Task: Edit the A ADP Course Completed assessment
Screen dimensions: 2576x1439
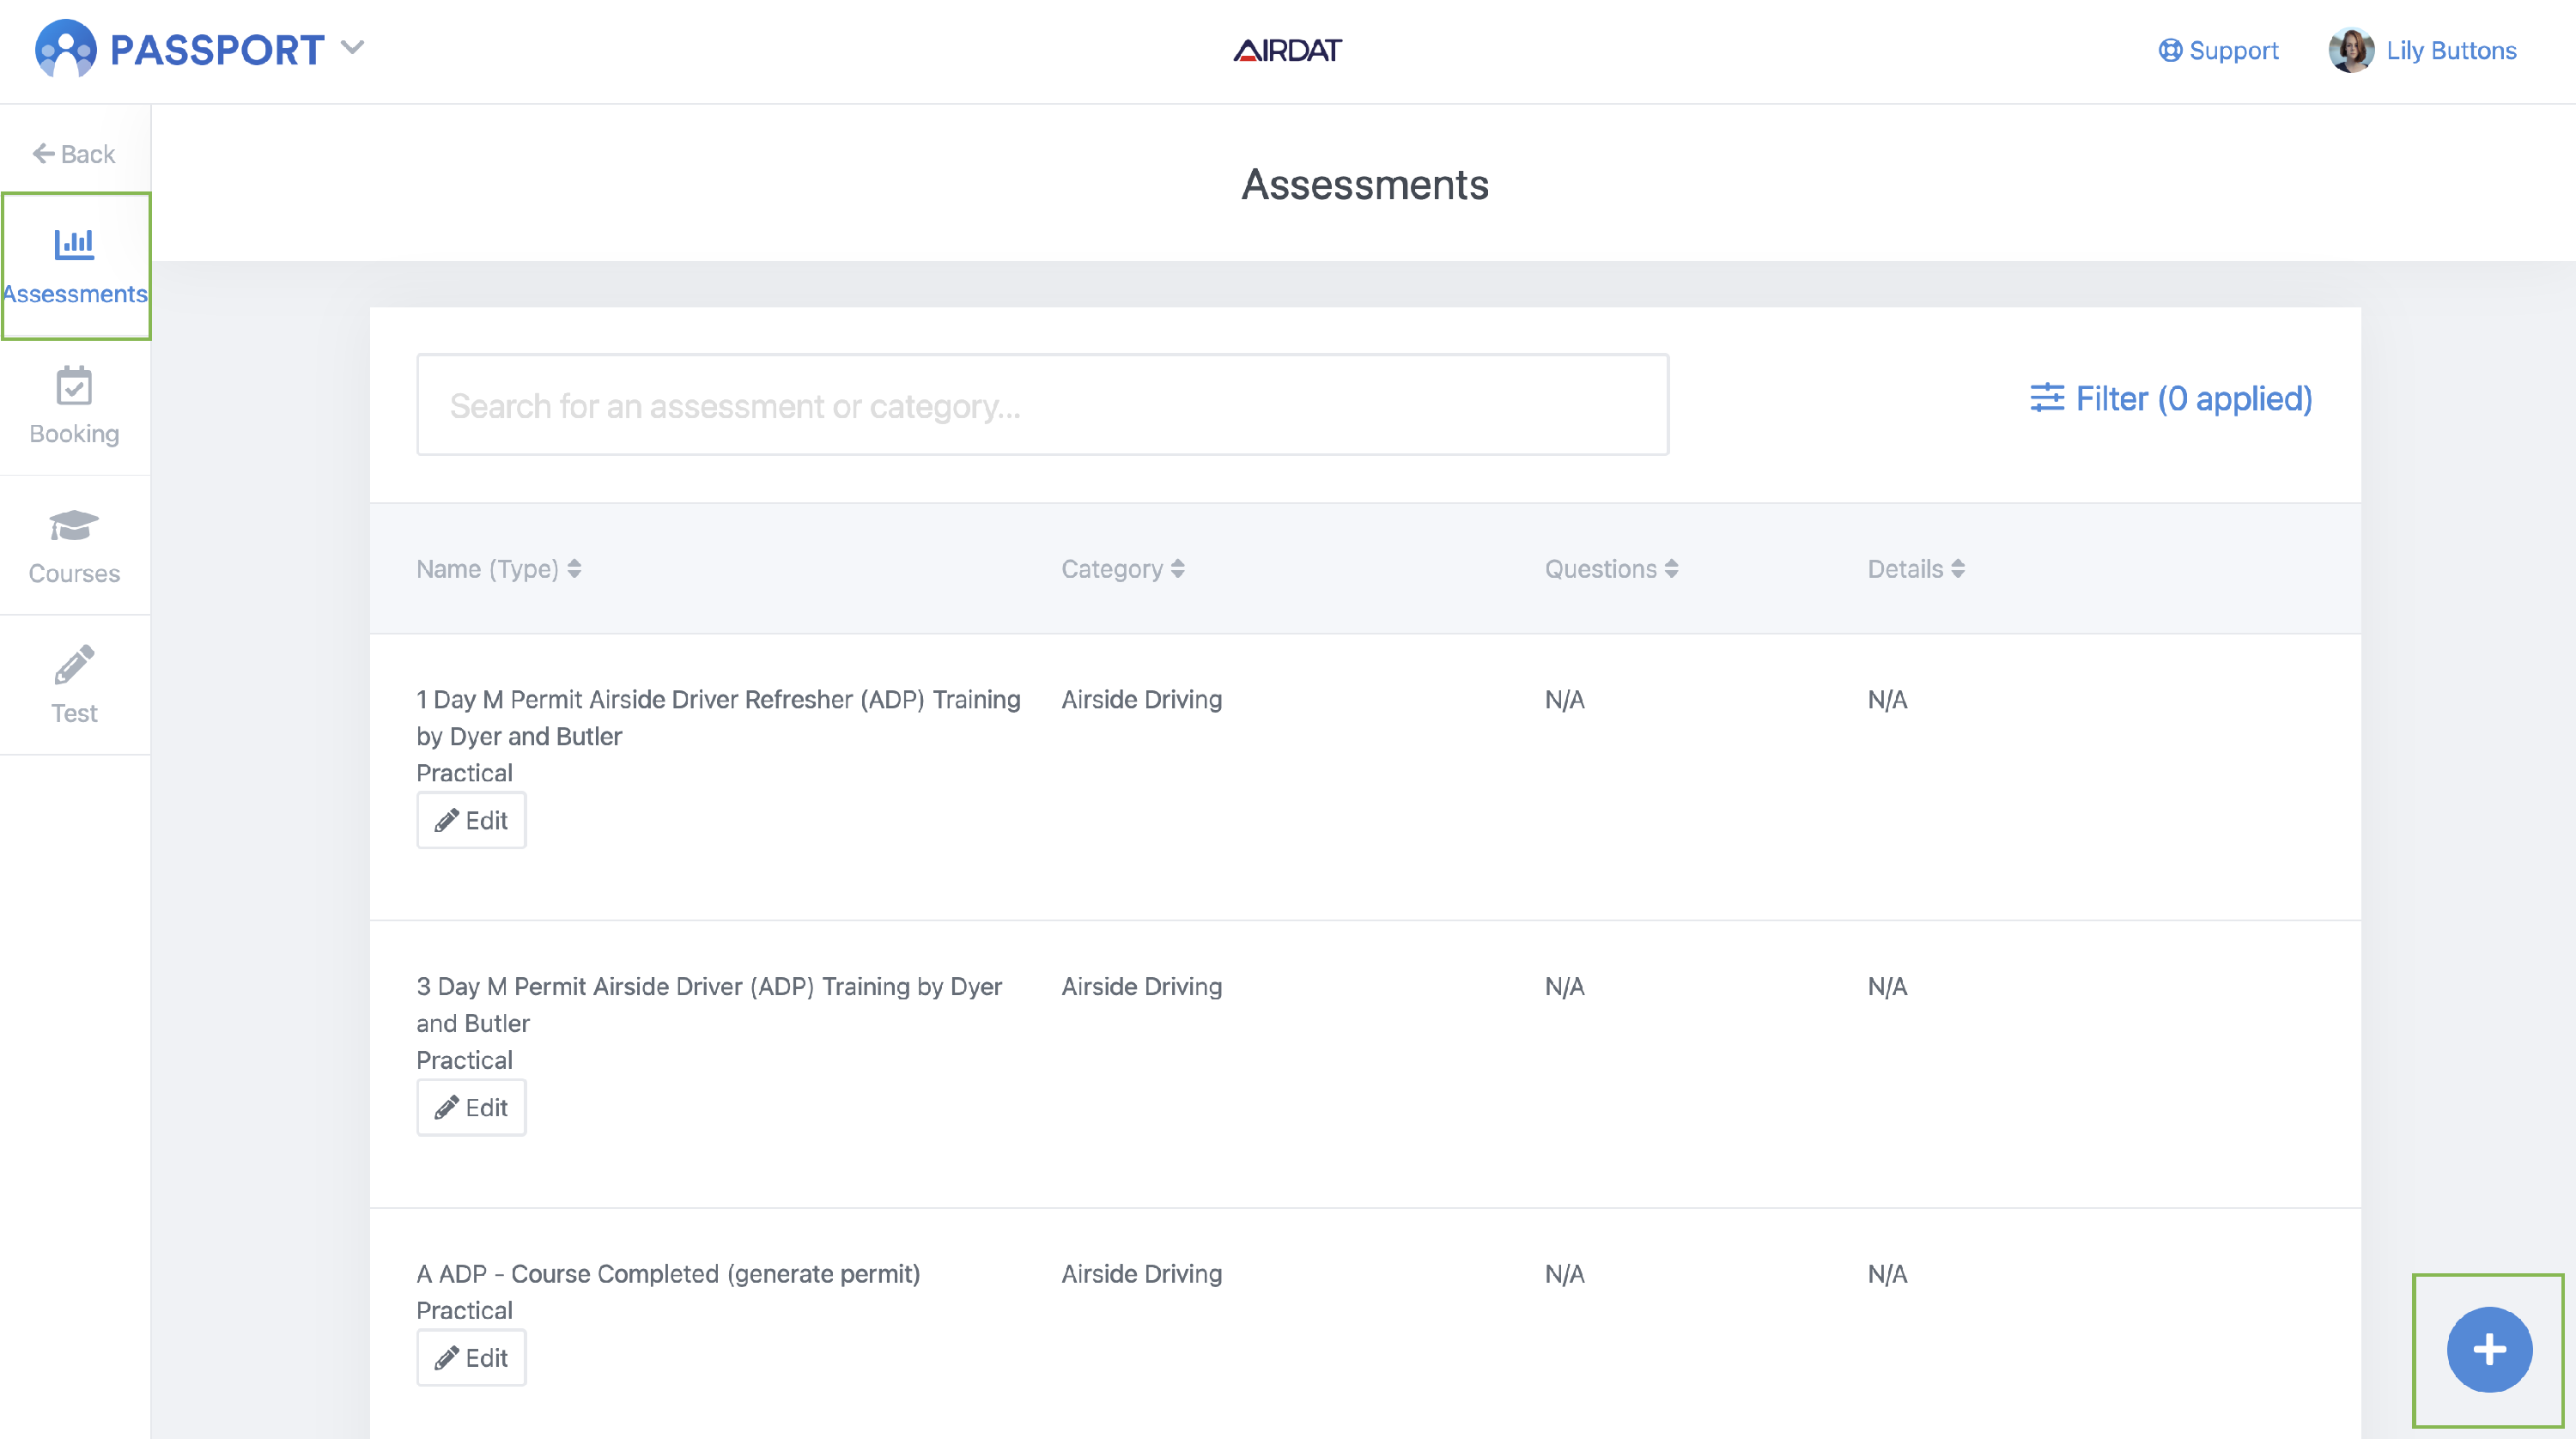Action: tap(471, 1358)
